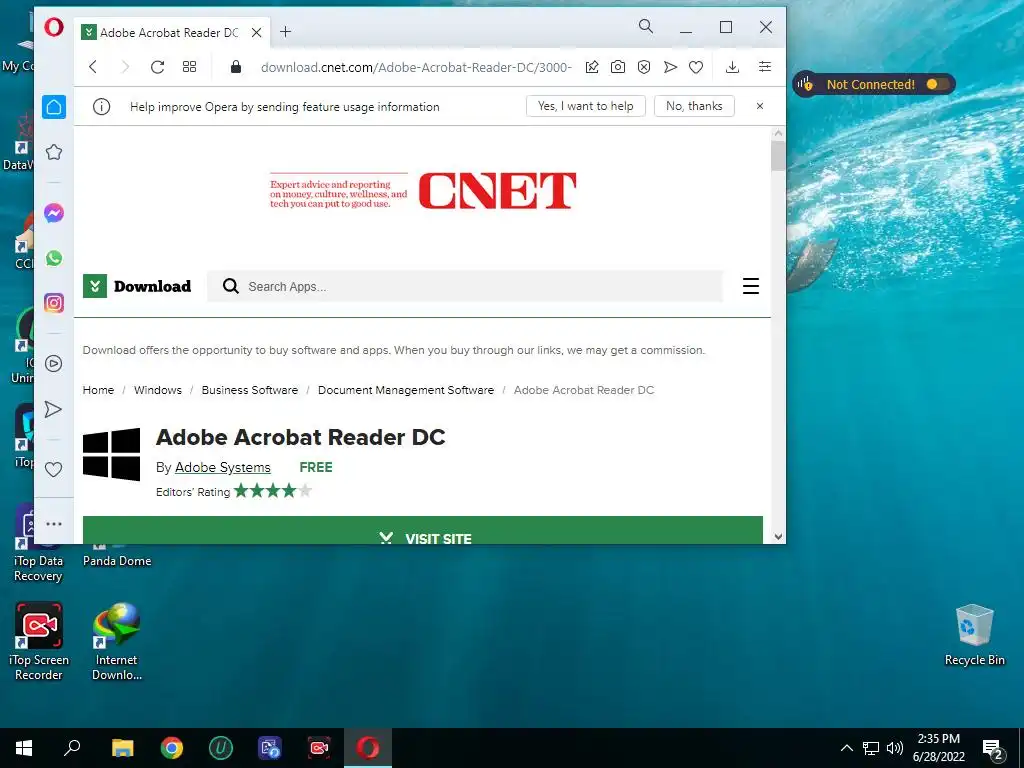Click the ad blocker shield icon
1024x768 pixels.
pyautogui.click(x=644, y=67)
